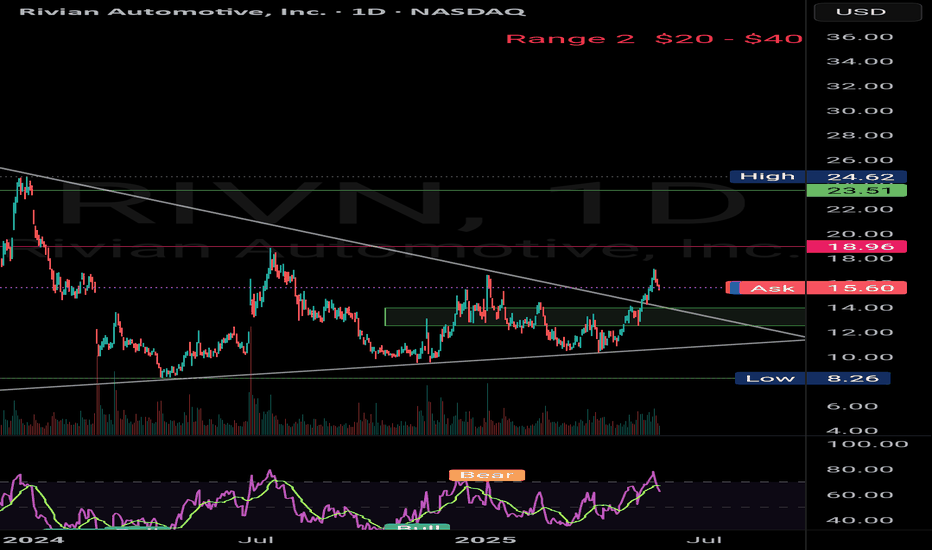Click the 32.00 price axis label

pos(860,86)
